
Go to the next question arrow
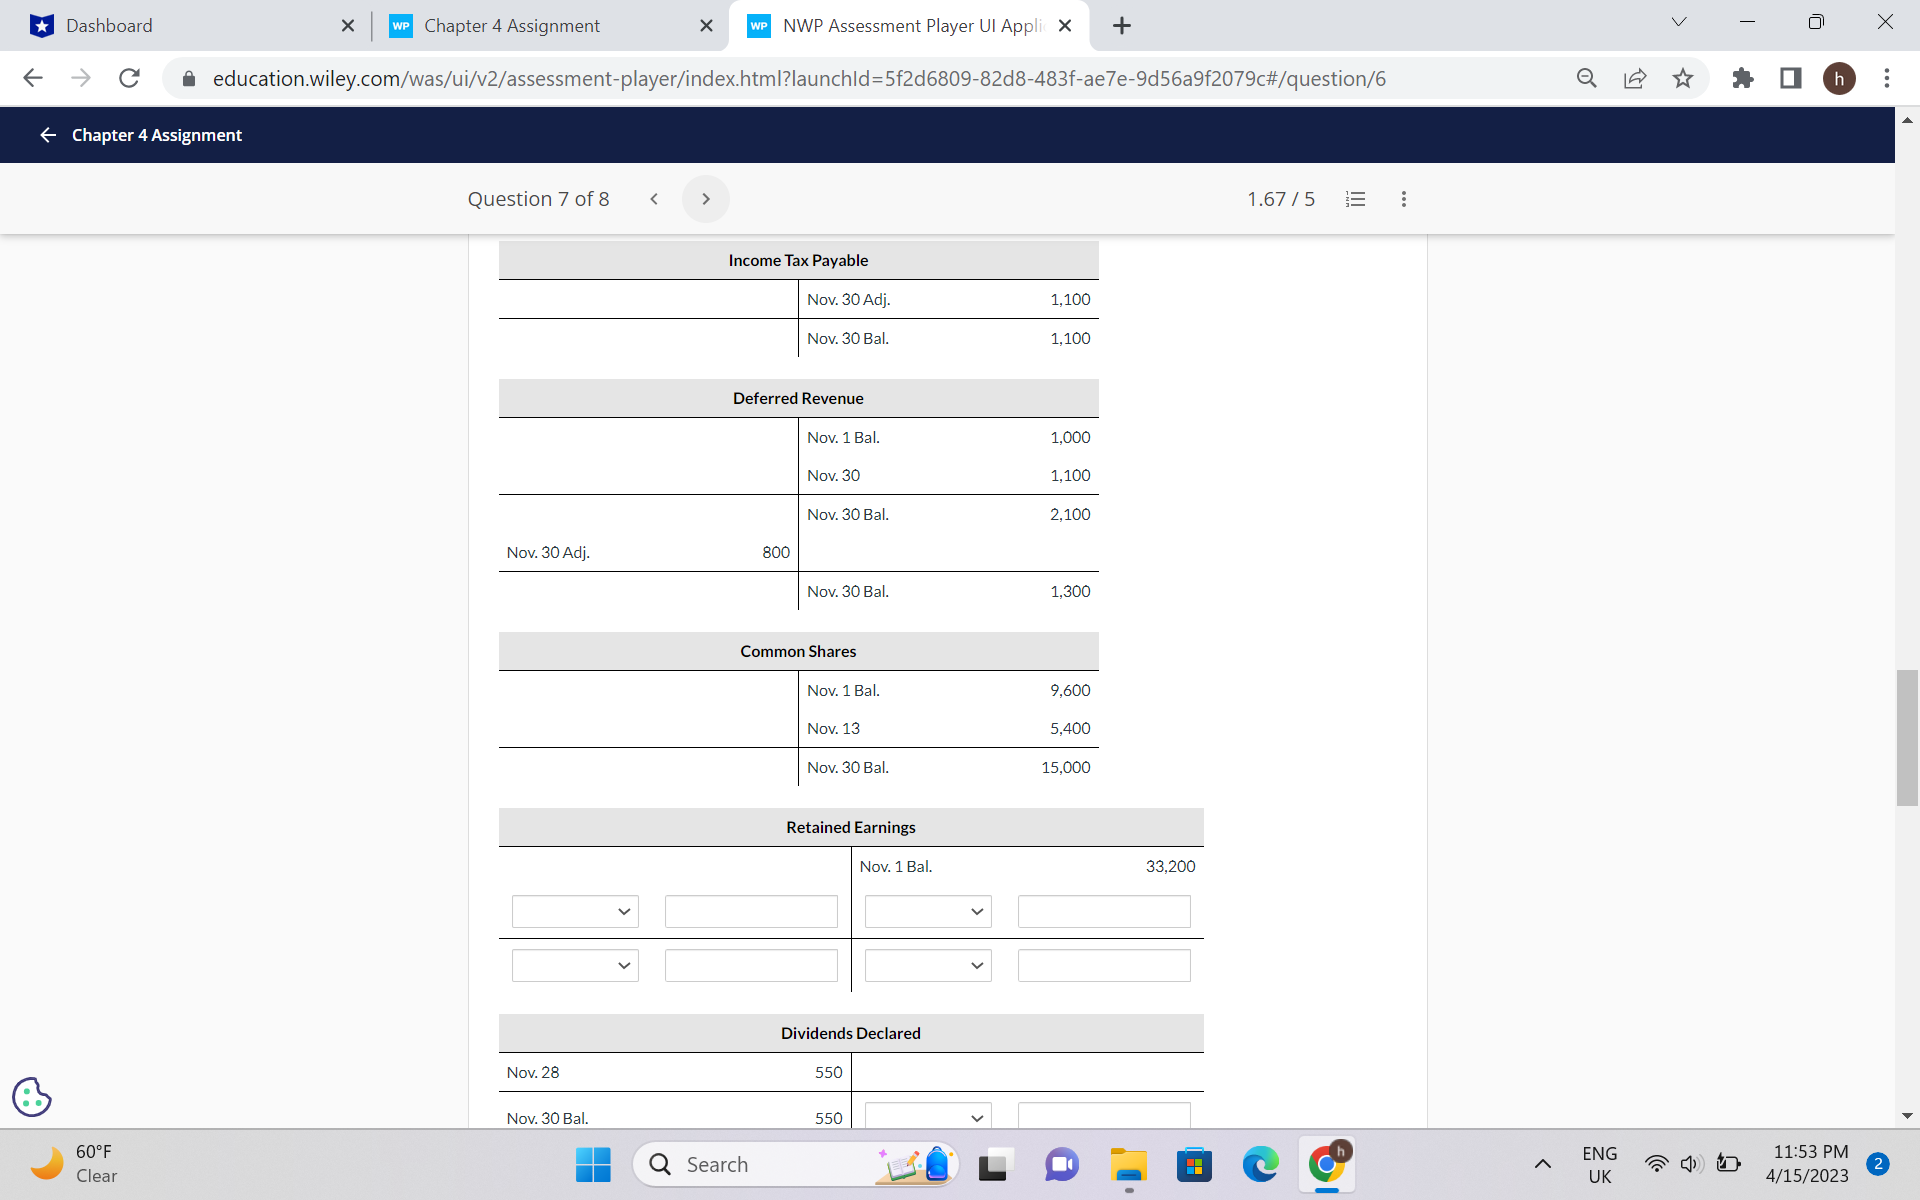coord(705,199)
